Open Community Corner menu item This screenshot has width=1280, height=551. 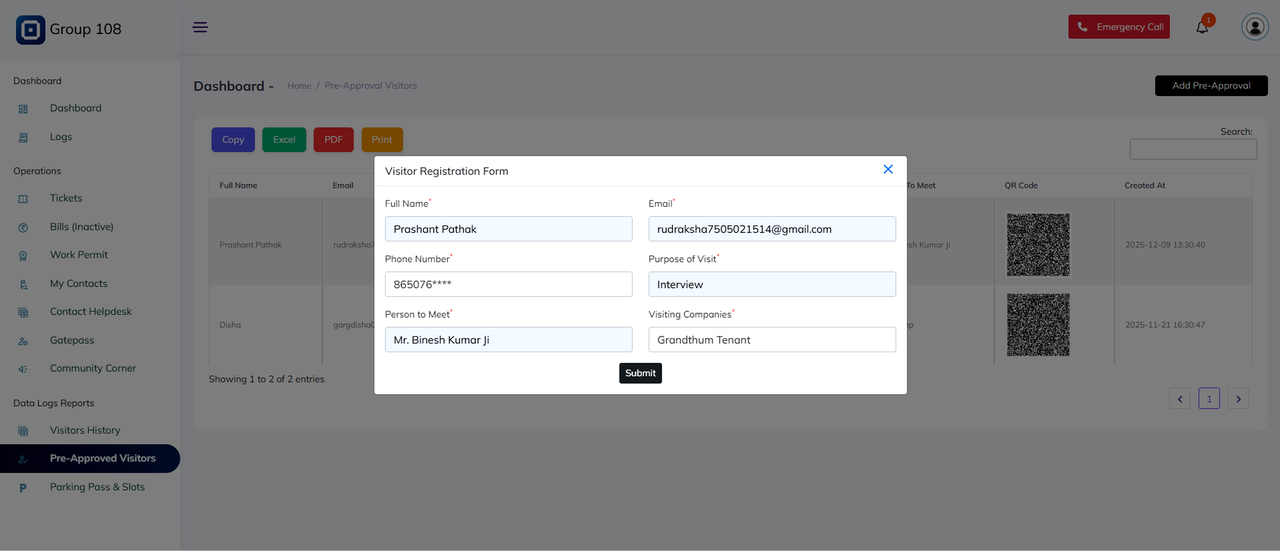pyautogui.click(x=92, y=368)
